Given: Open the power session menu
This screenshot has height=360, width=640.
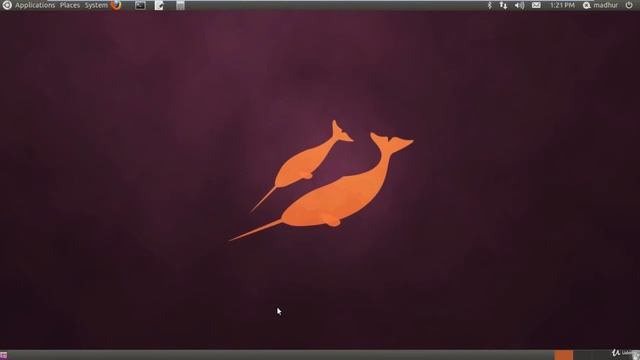Looking at the screenshot, I should (629, 5).
